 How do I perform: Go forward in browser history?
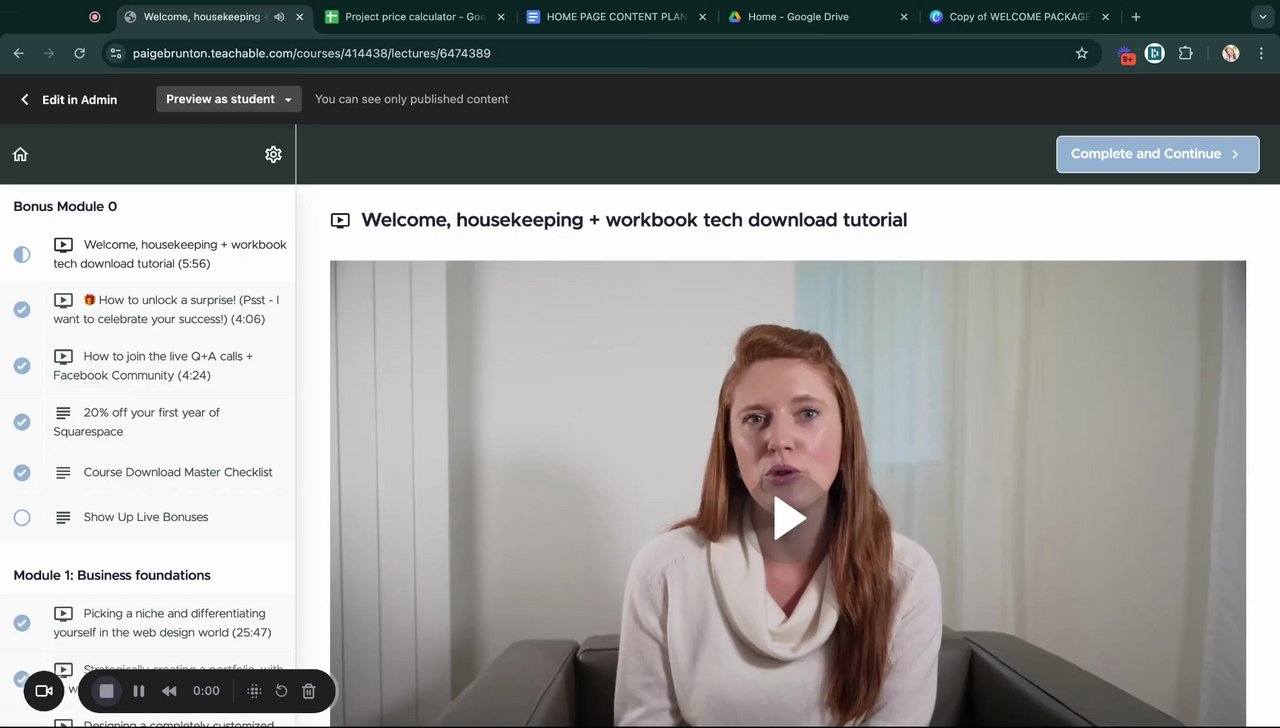49,53
